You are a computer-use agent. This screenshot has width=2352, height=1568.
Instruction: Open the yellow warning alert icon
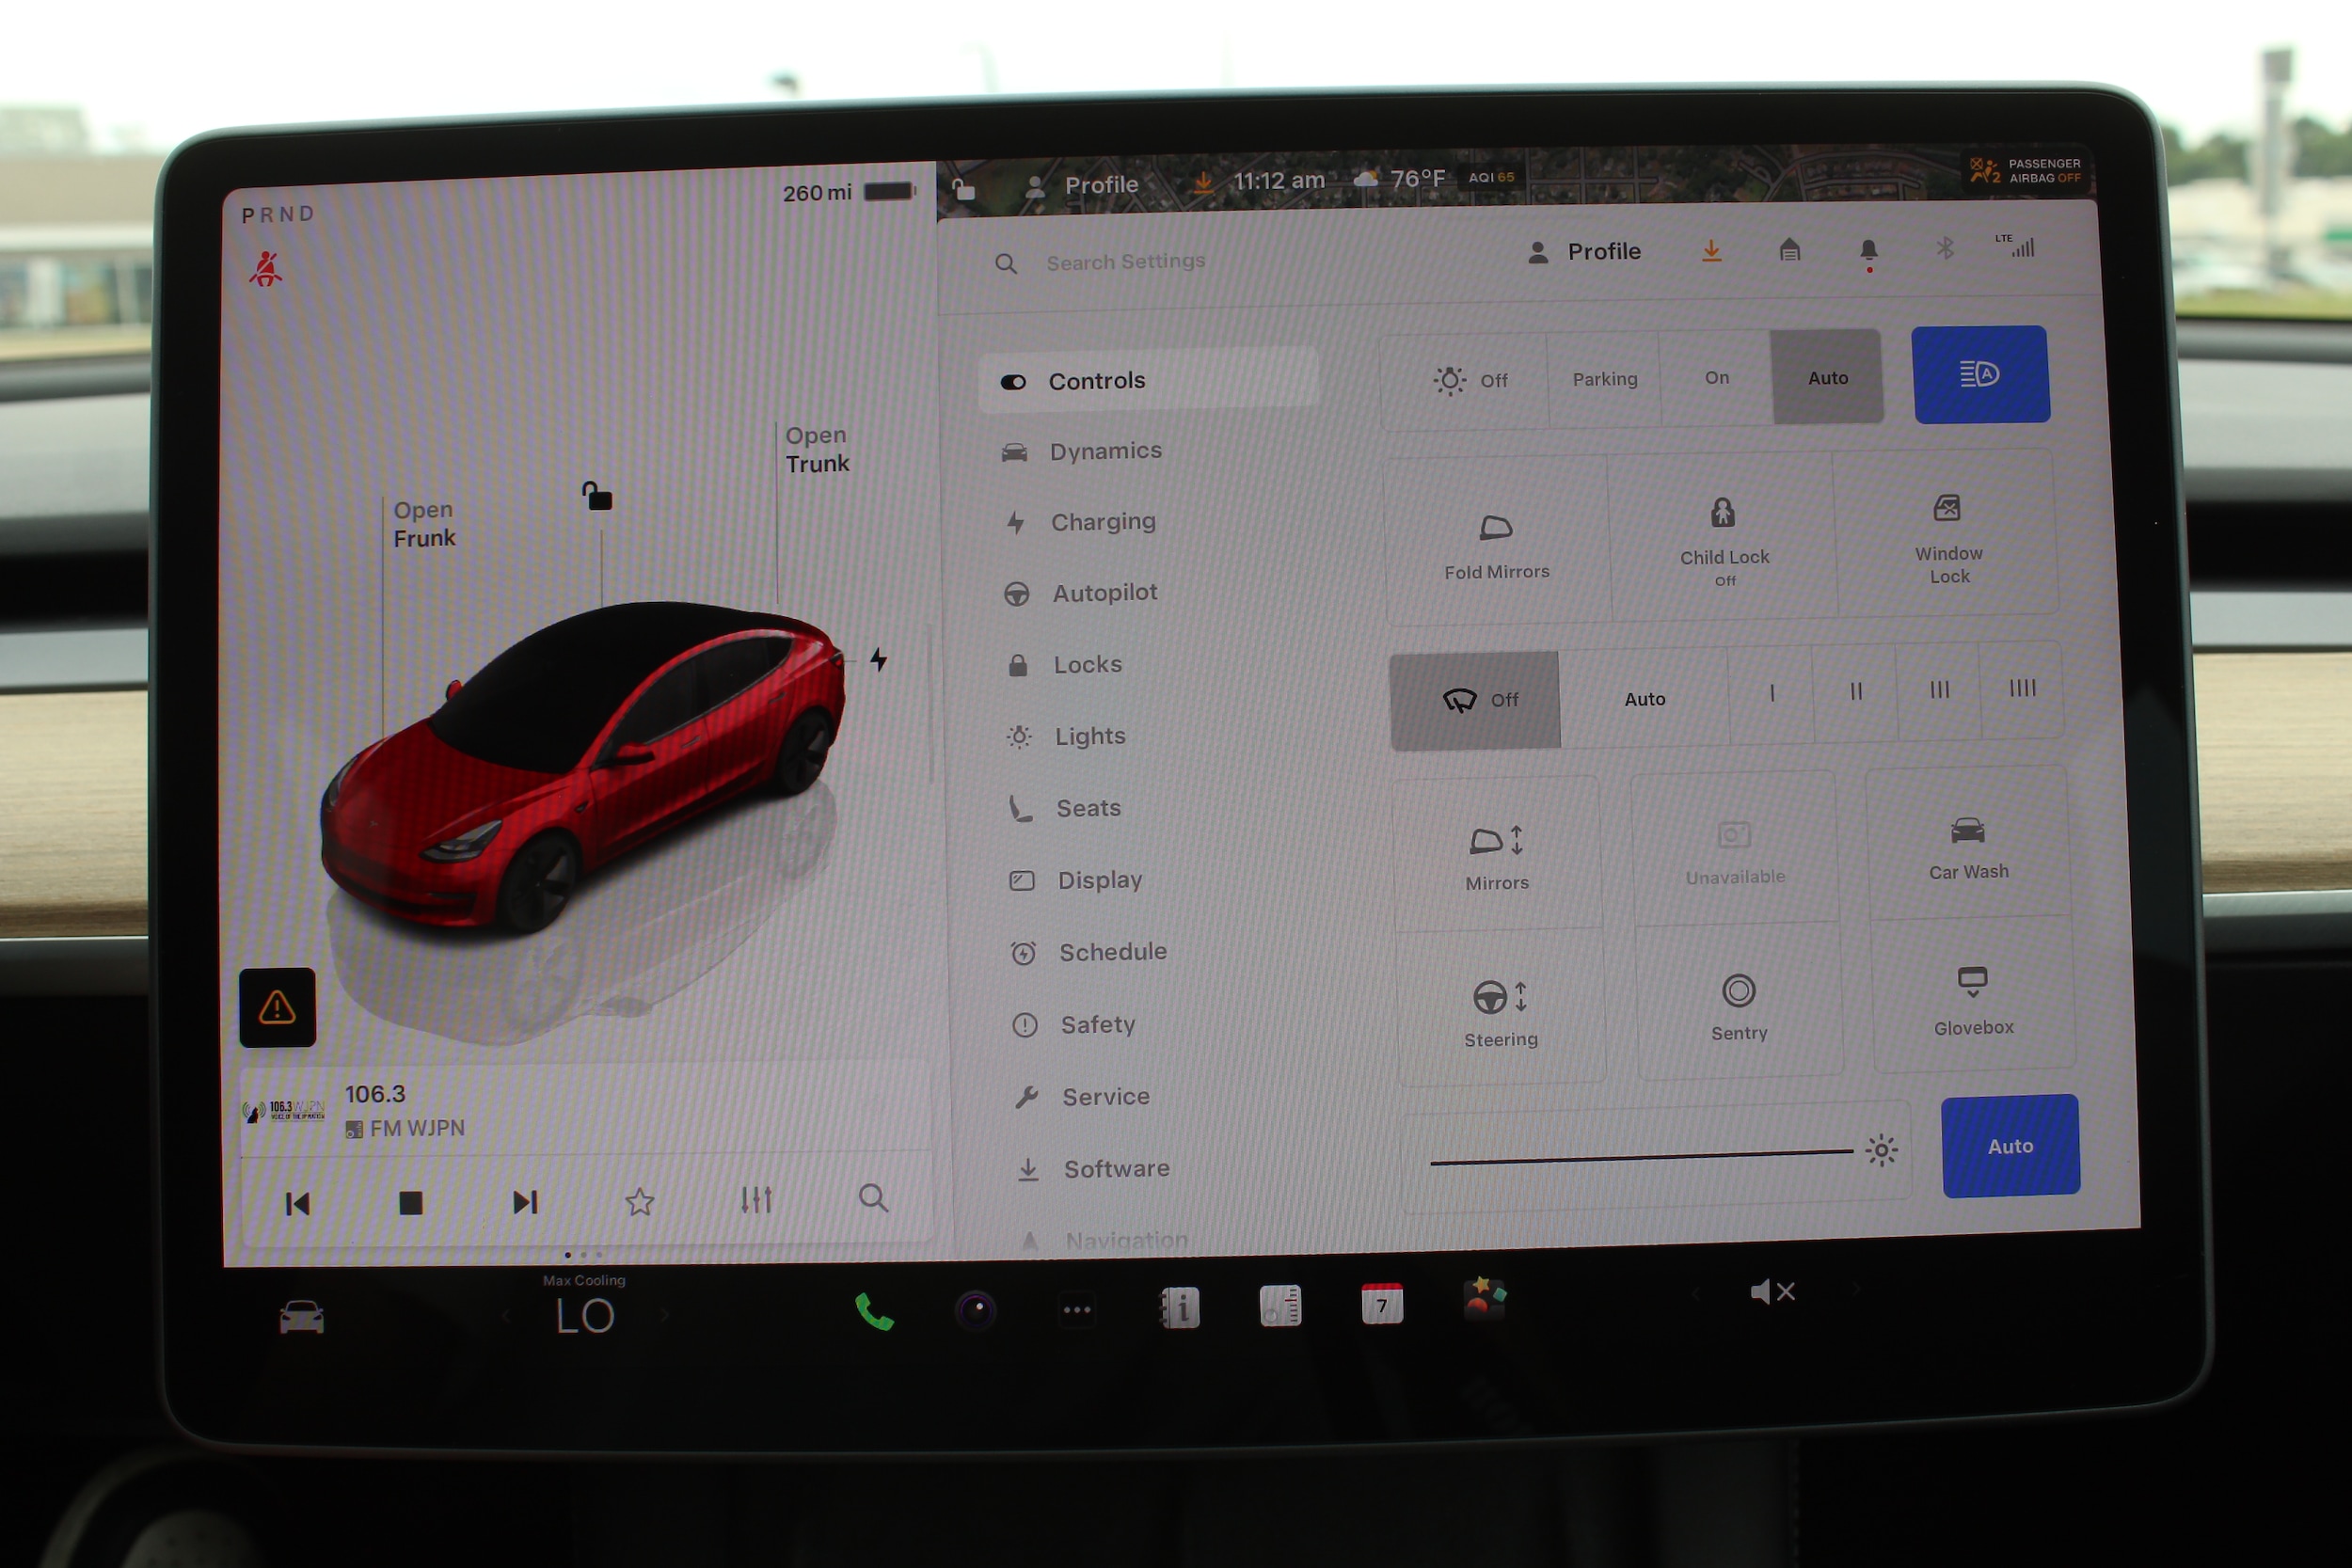pos(277,1006)
